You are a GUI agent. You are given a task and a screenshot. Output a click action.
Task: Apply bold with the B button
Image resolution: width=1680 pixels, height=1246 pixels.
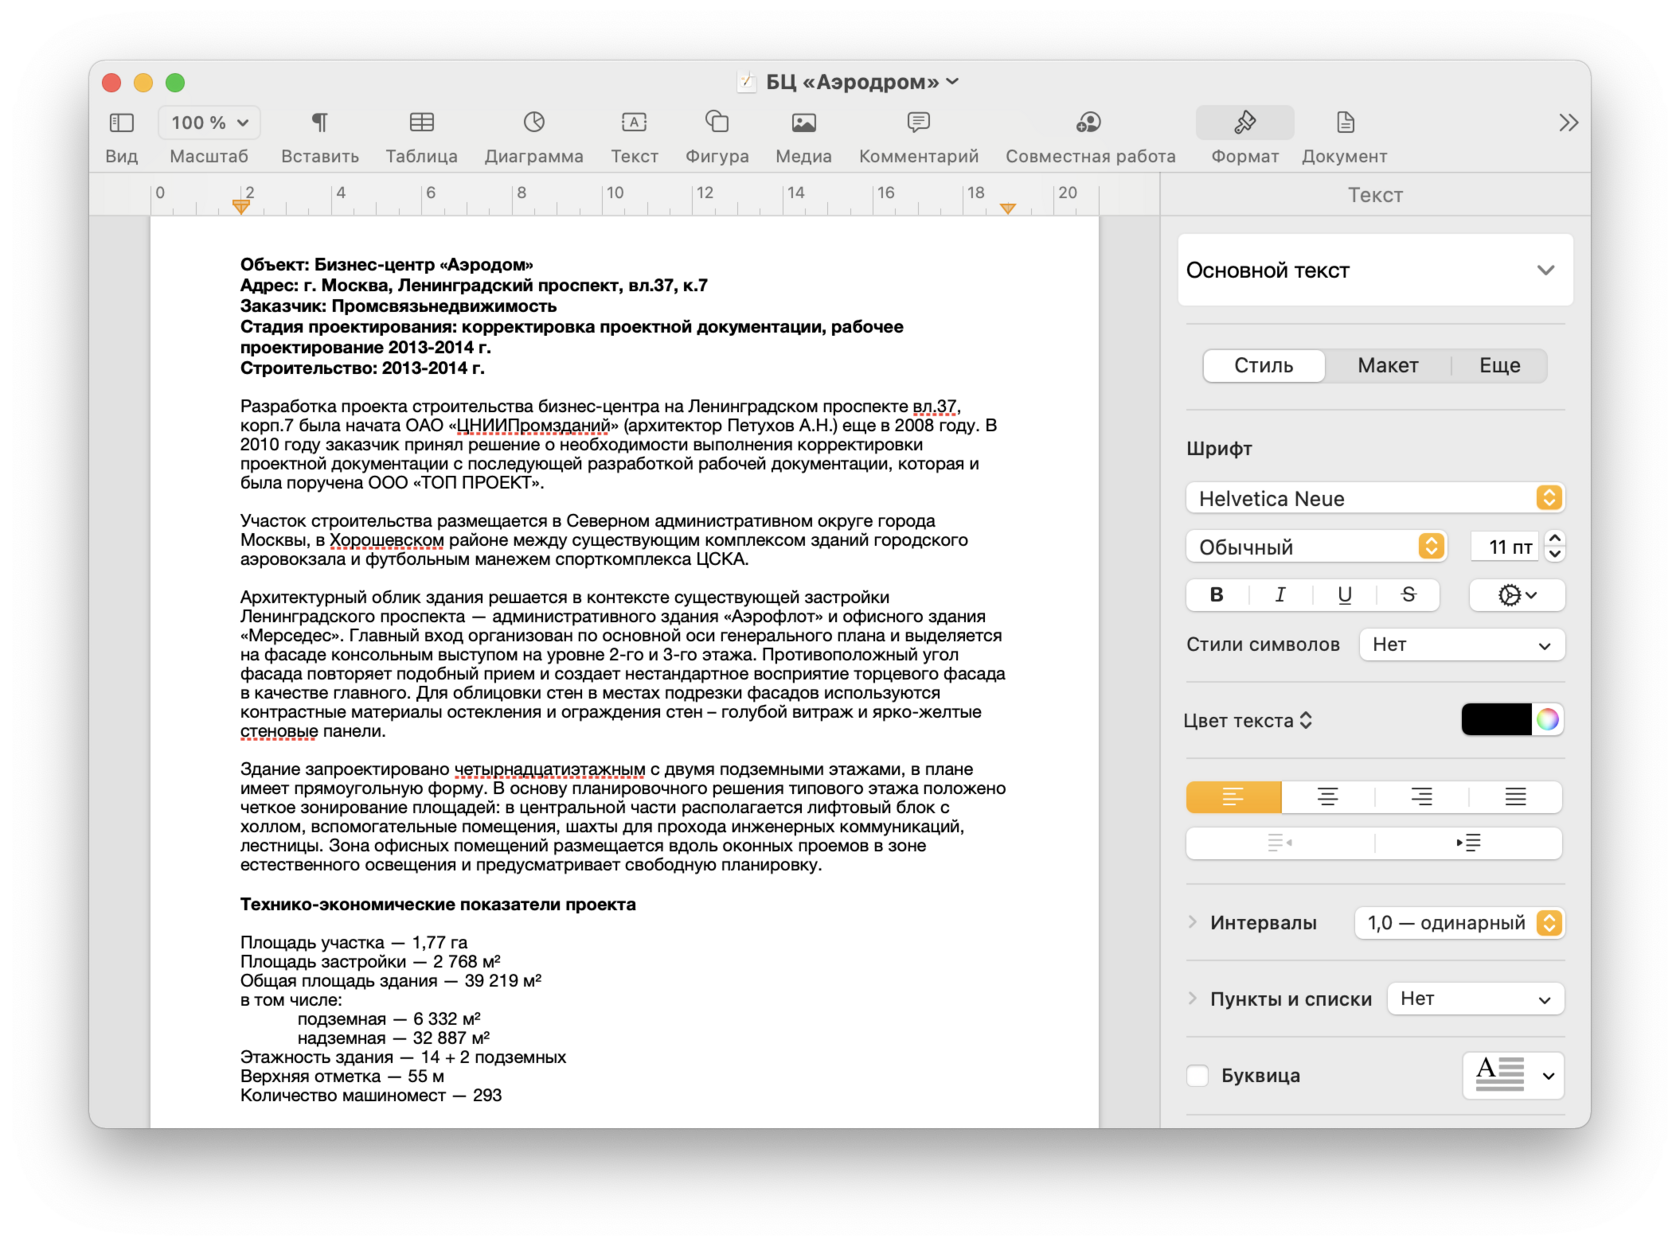tap(1216, 595)
